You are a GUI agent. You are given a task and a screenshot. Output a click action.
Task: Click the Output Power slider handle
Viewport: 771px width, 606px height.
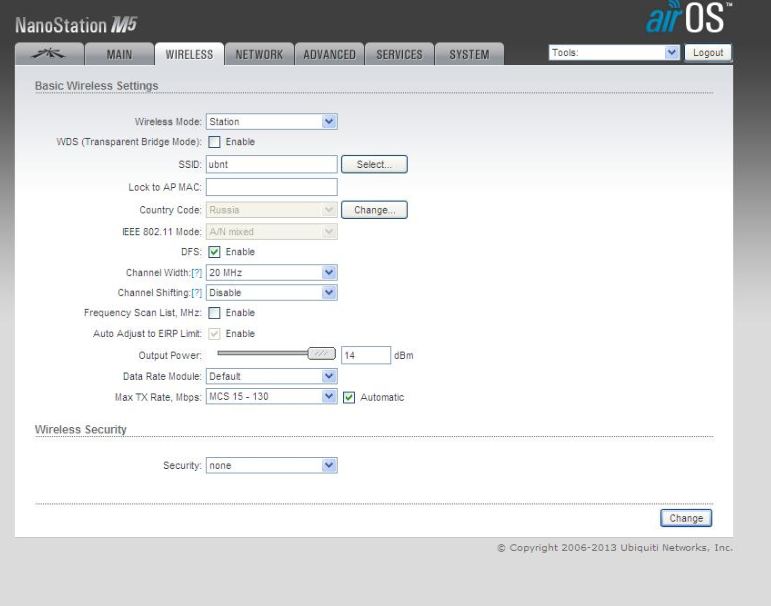click(x=321, y=354)
